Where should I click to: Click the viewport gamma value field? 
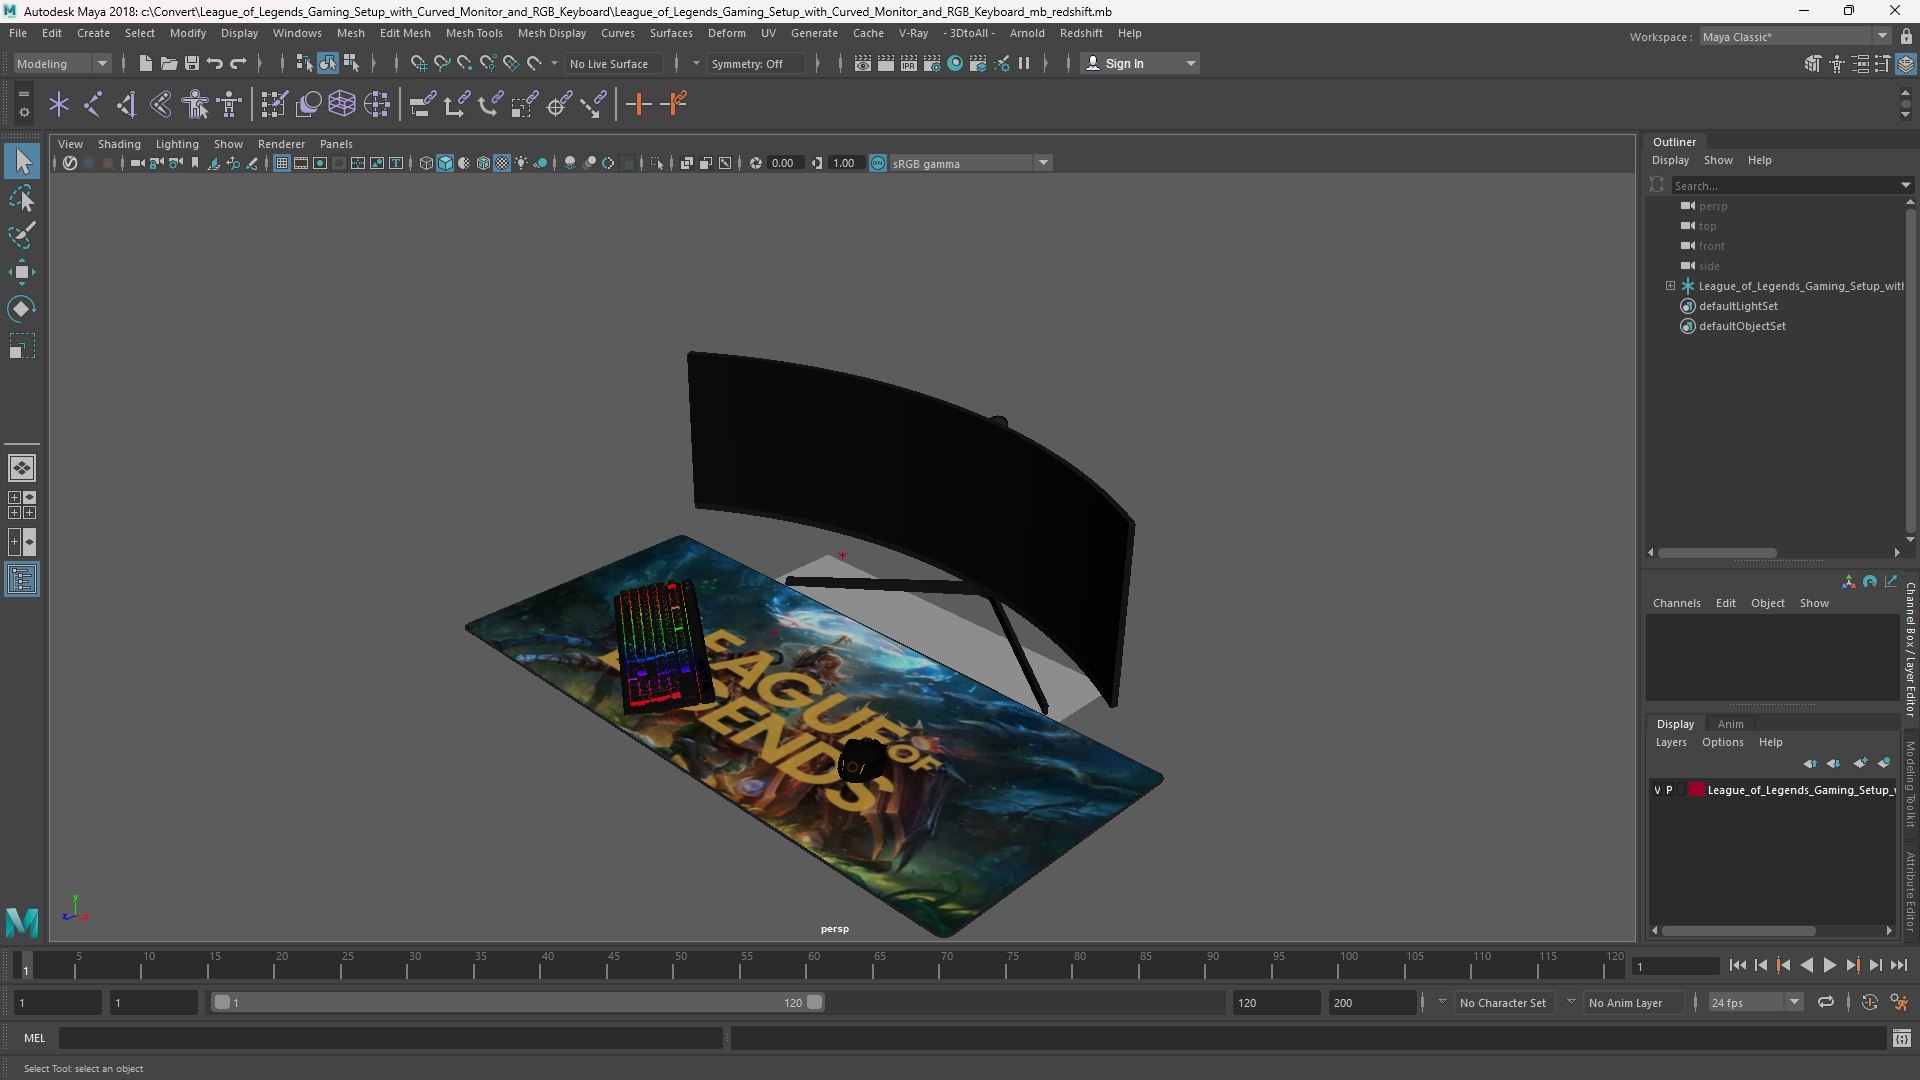pos(844,163)
